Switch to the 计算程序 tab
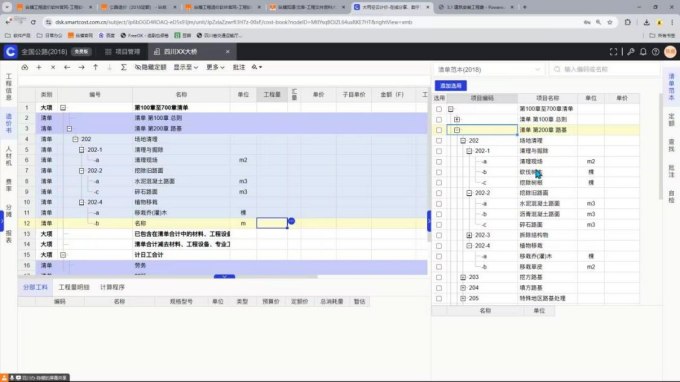Viewport: 680px width, 382px height. [x=112, y=287]
